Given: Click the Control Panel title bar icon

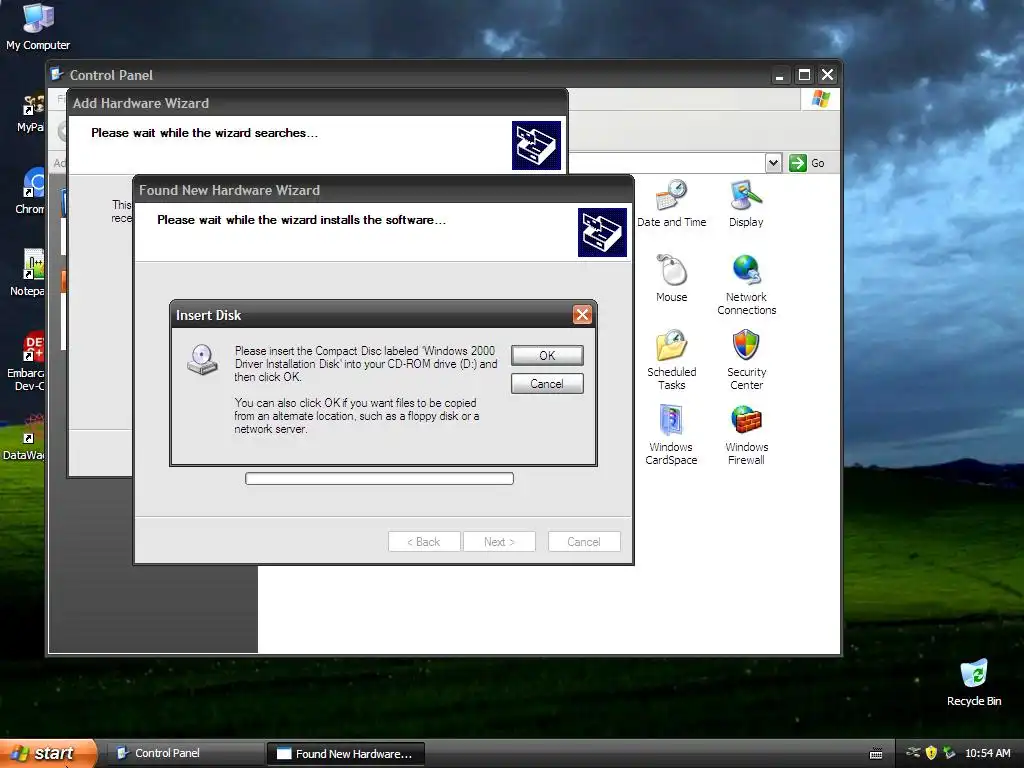Looking at the screenshot, I should [x=57, y=74].
